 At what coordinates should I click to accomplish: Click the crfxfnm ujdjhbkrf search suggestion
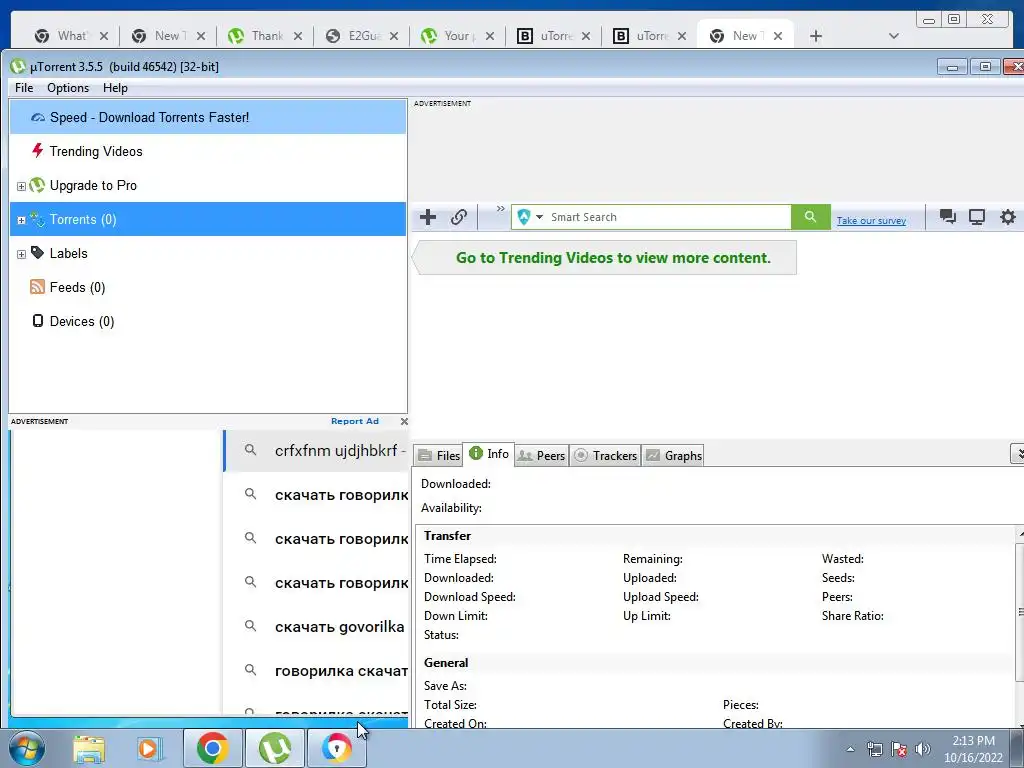316,451
